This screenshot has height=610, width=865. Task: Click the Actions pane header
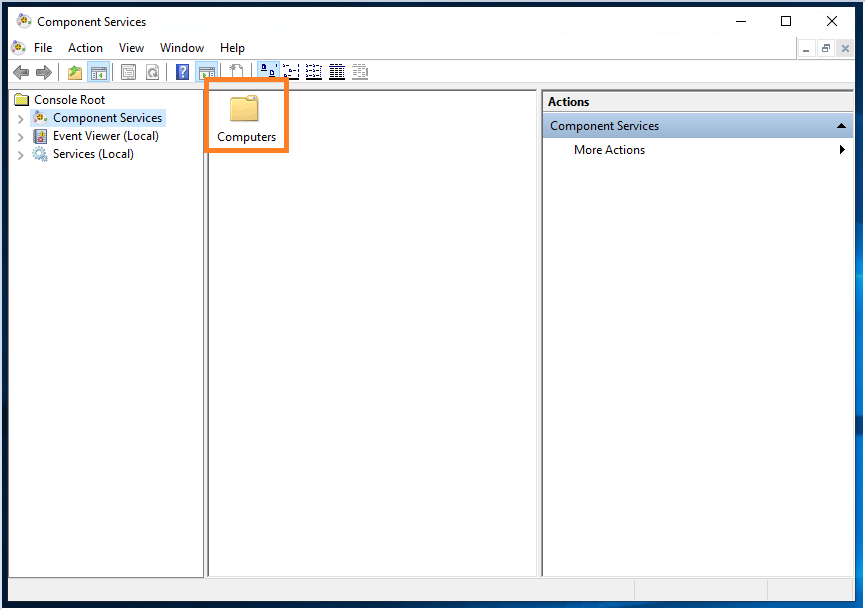pos(698,102)
